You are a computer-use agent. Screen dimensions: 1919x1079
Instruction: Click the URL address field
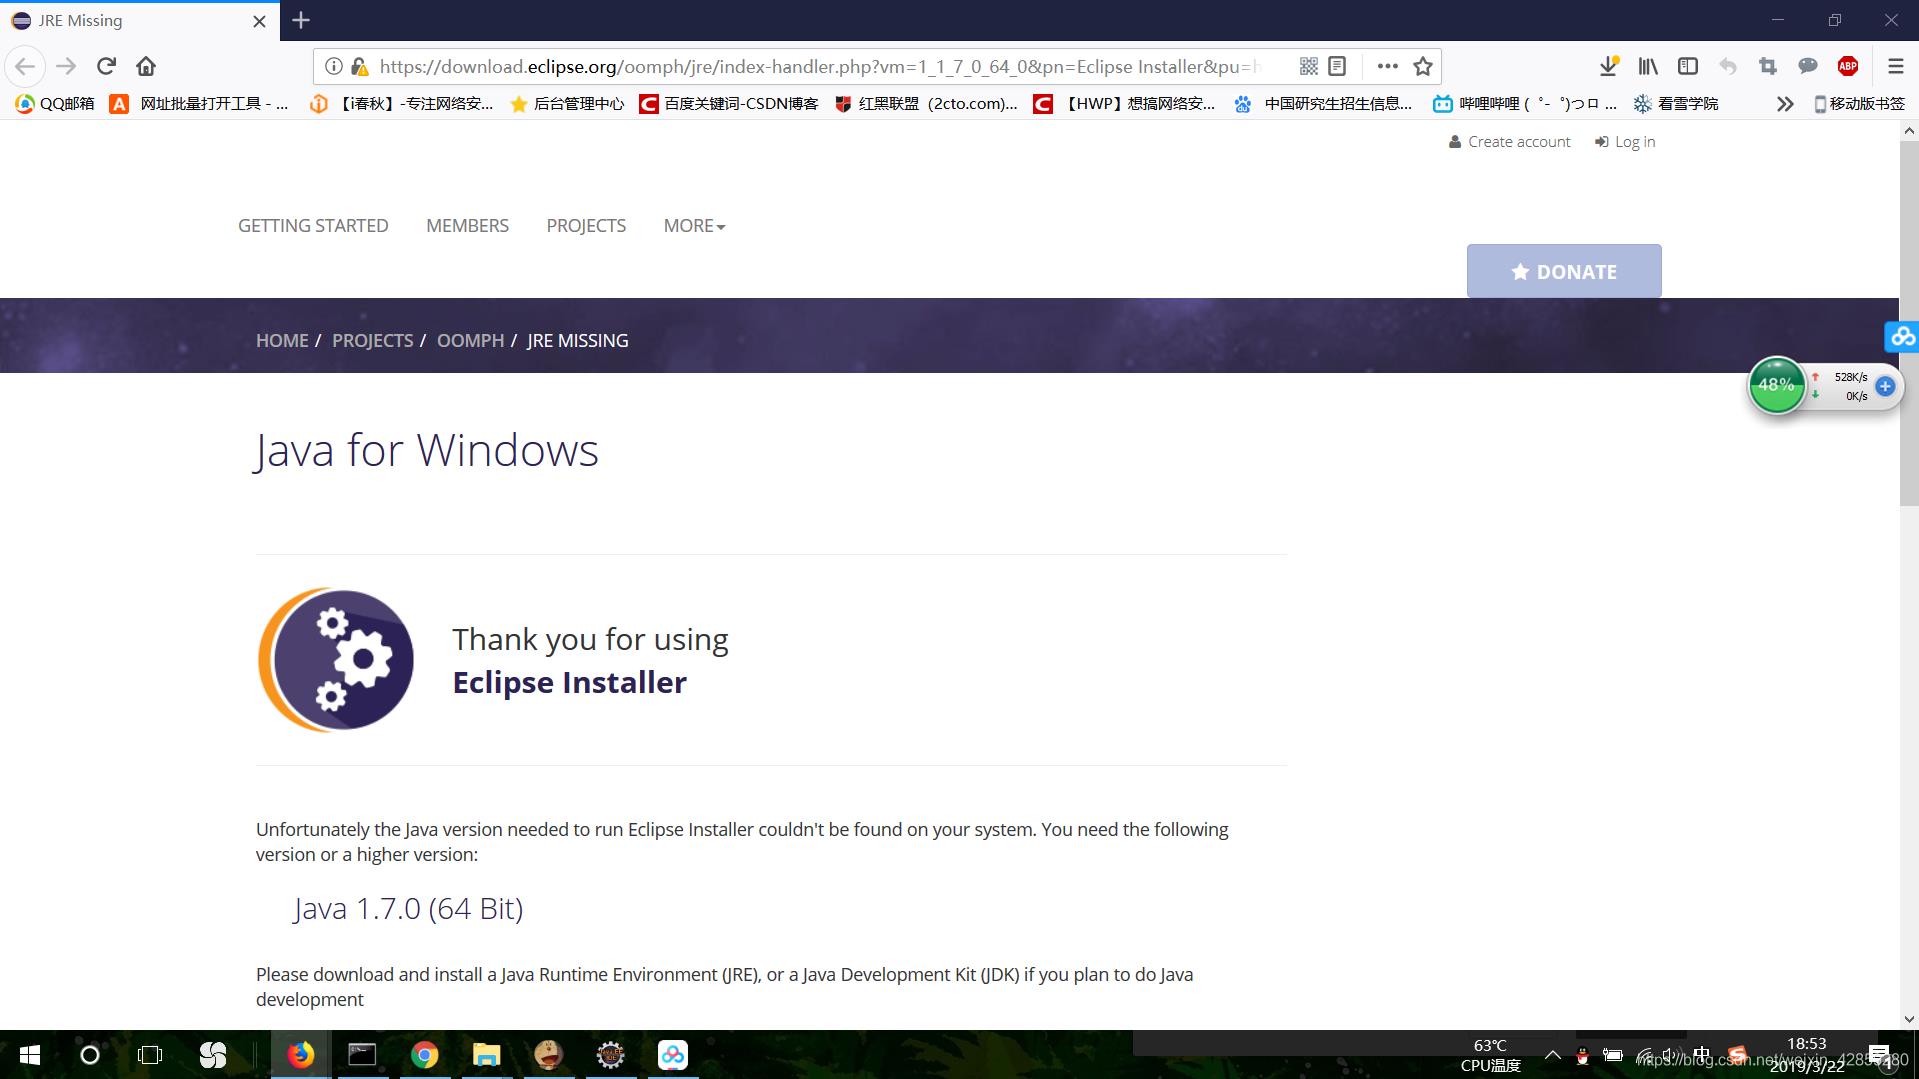(820, 66)
